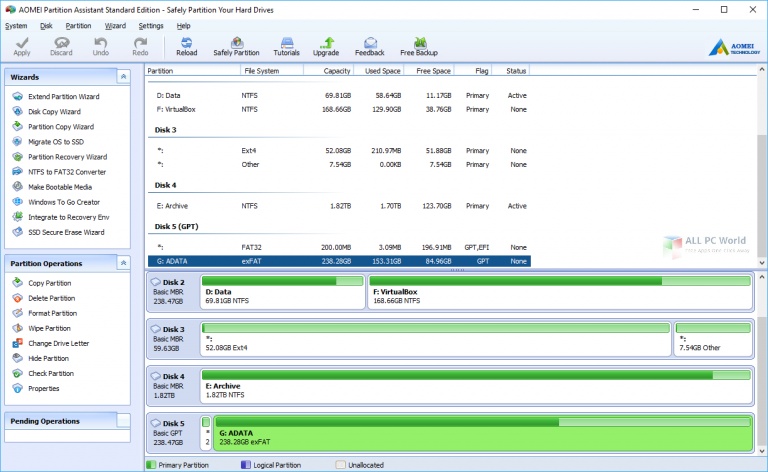Click the AOMEI Technology logo
The height and width of the screenshot is (472, 768).
click(734, 47)
